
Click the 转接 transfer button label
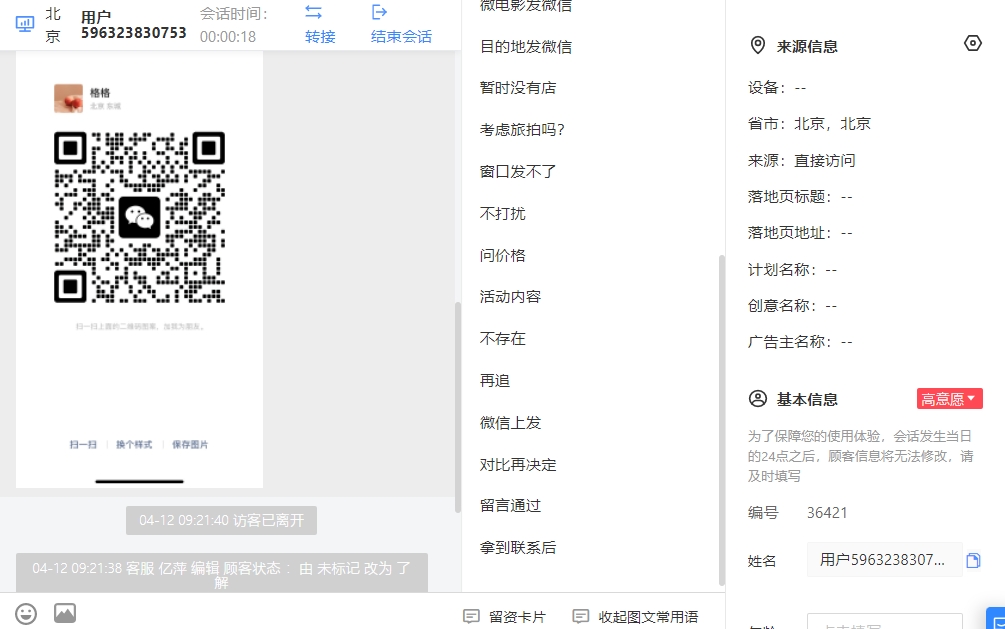click(x=320, y=37)
